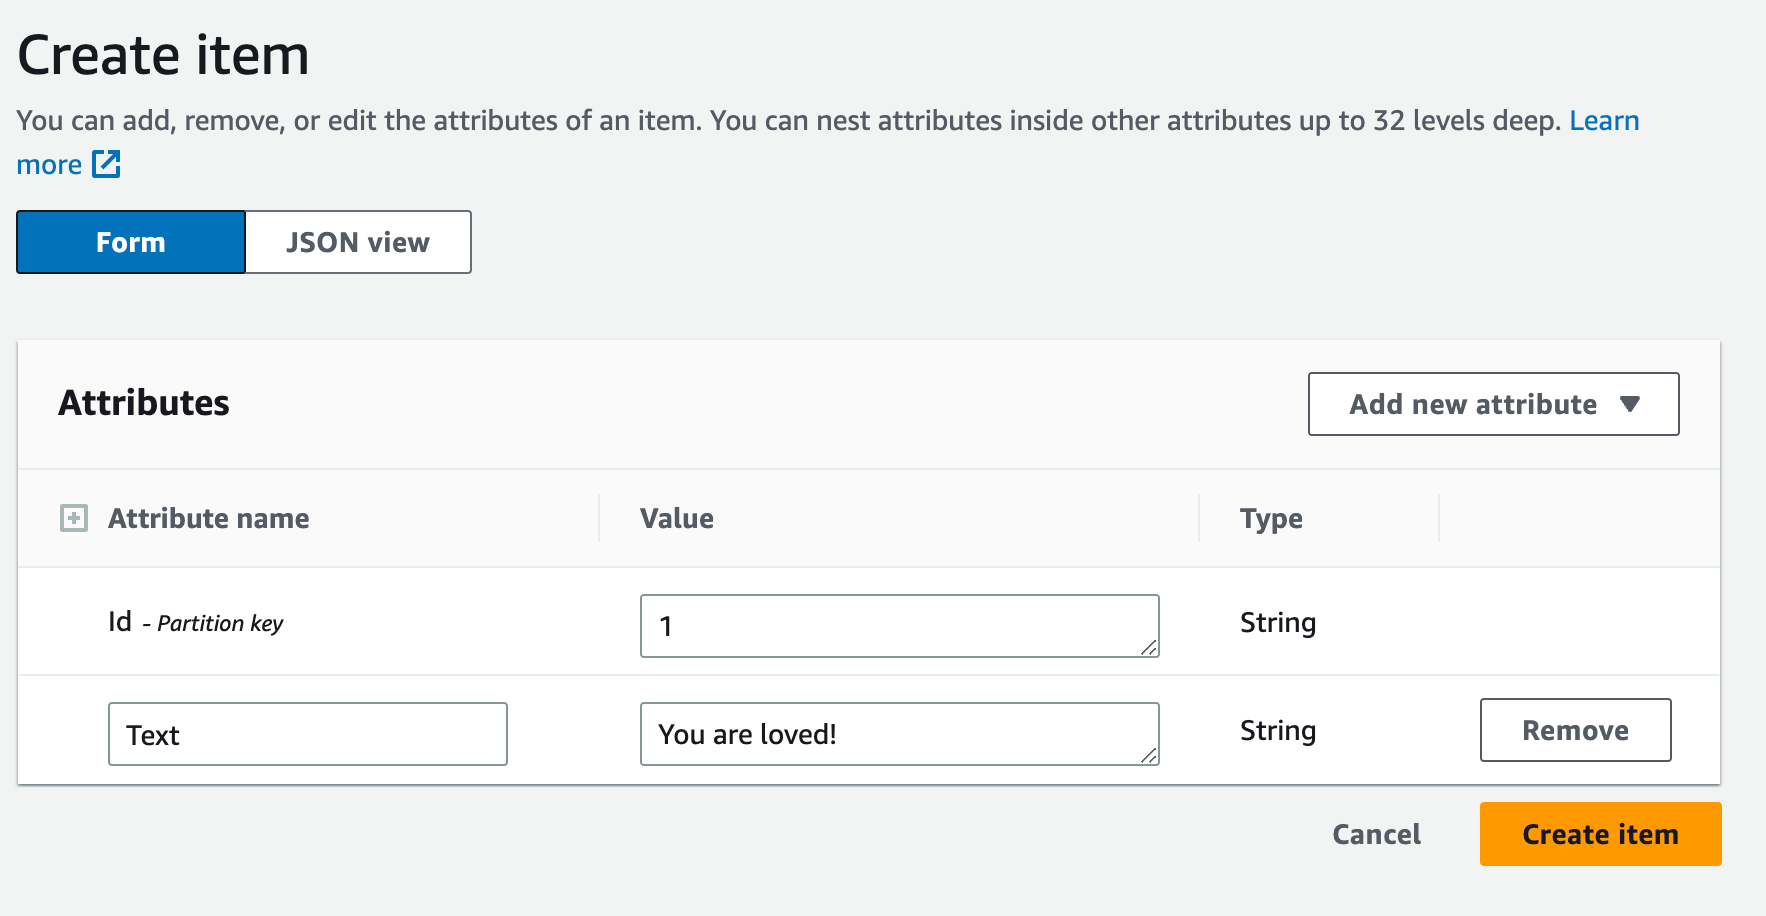This screenshot has height=916, width=1766.
Task: Open Add new attribute dropdown
Action: [x=1493, y=404]
